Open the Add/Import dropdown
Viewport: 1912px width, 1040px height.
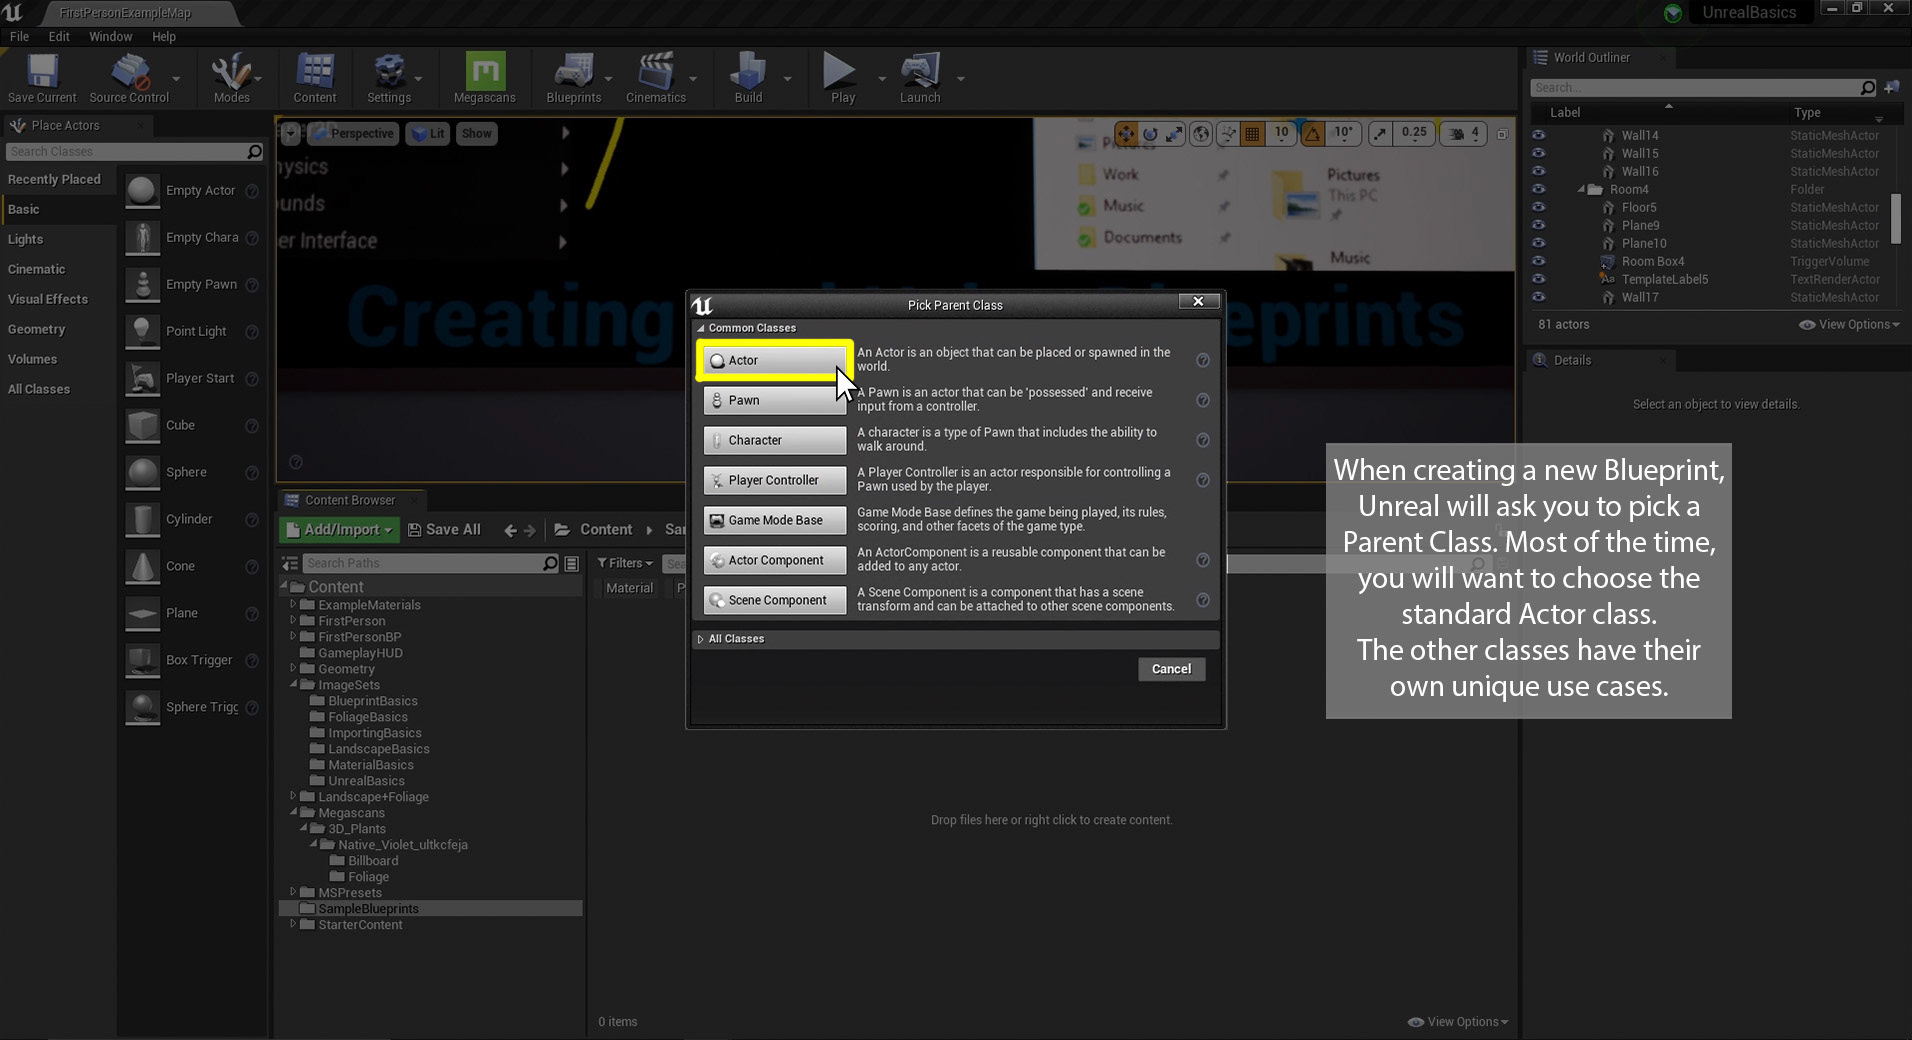tap(340, 530)
